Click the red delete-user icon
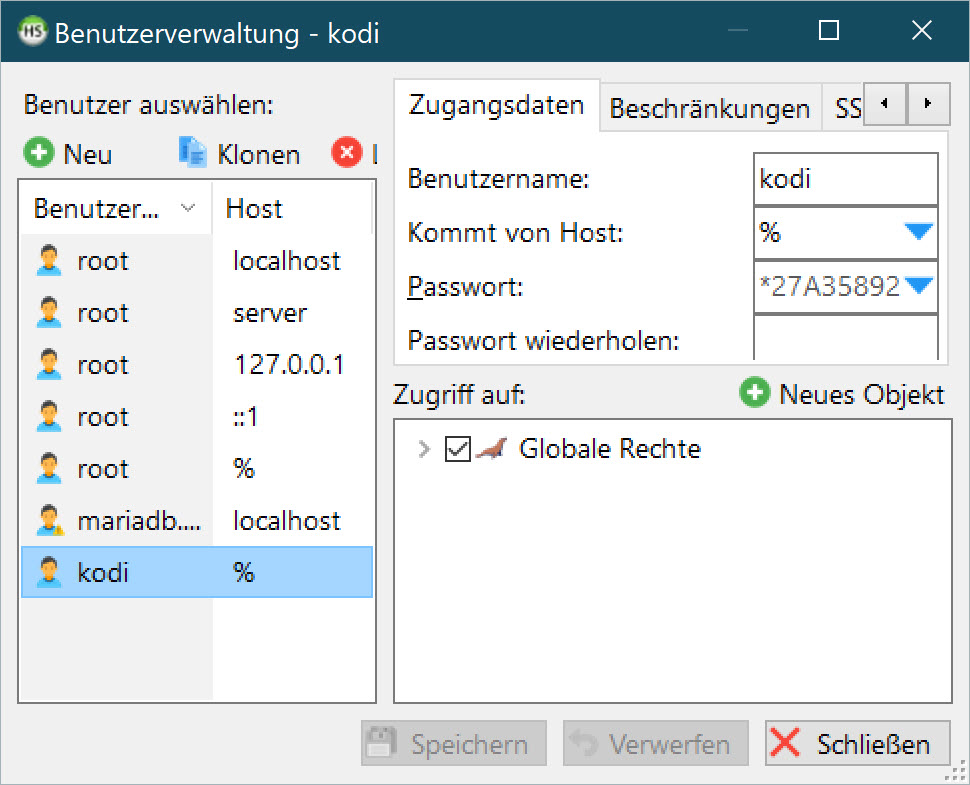970x785 pixels. (346, 152)
